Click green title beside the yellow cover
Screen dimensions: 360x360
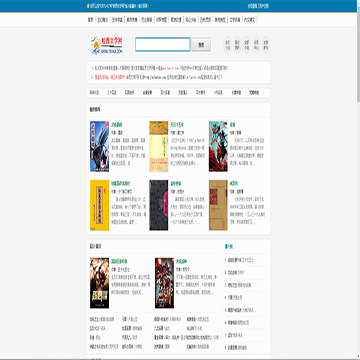pos(121,184)
